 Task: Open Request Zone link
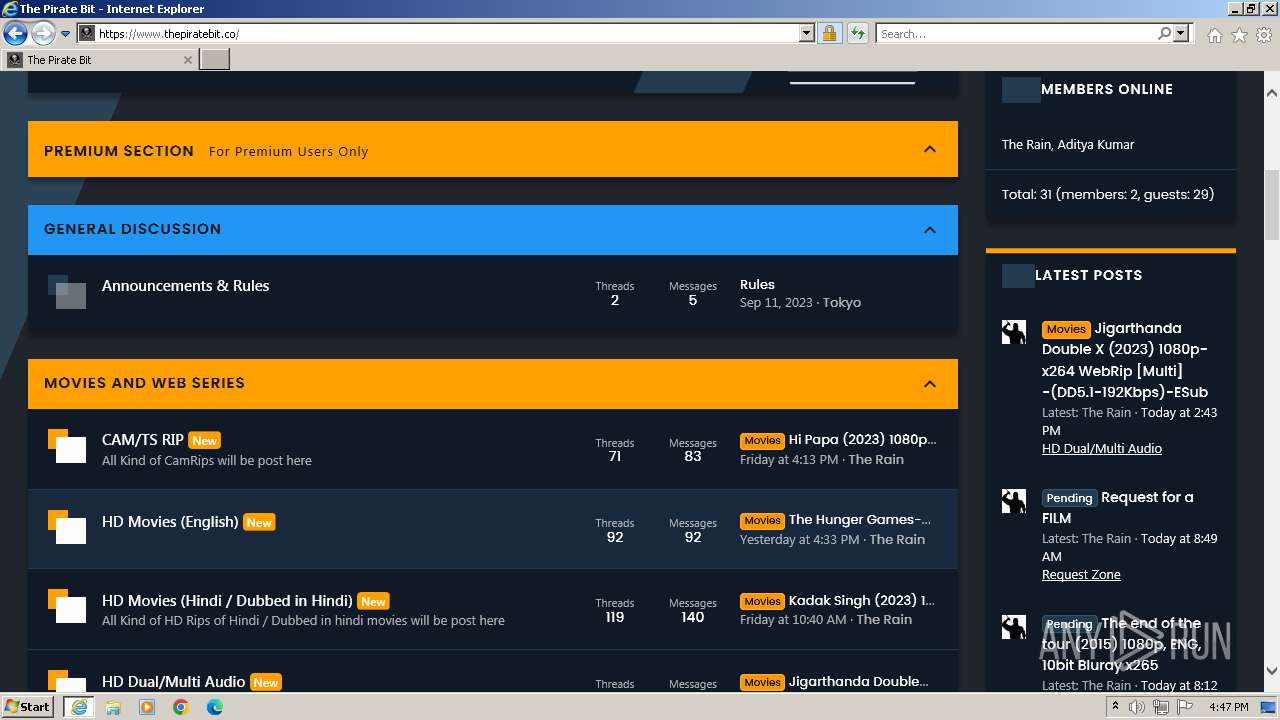click(1081, 575)
